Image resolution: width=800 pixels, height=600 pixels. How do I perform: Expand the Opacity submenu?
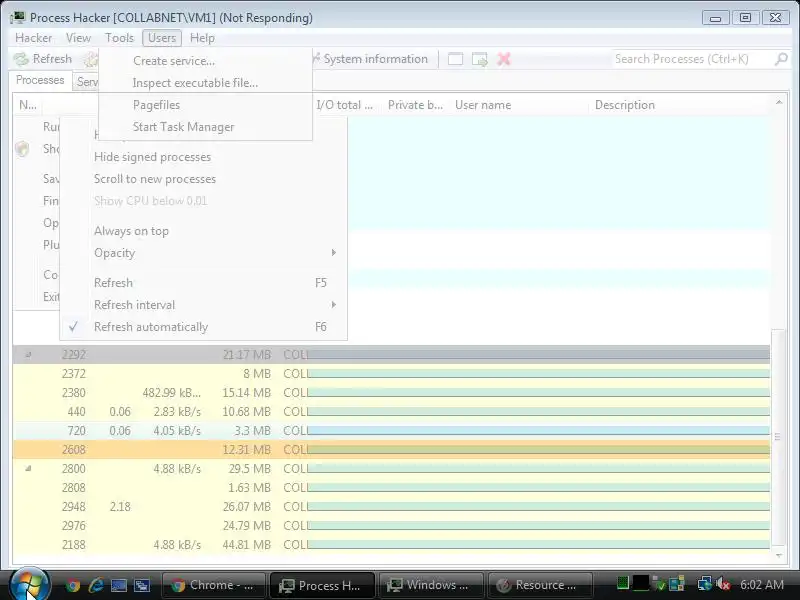pos(203,253)
